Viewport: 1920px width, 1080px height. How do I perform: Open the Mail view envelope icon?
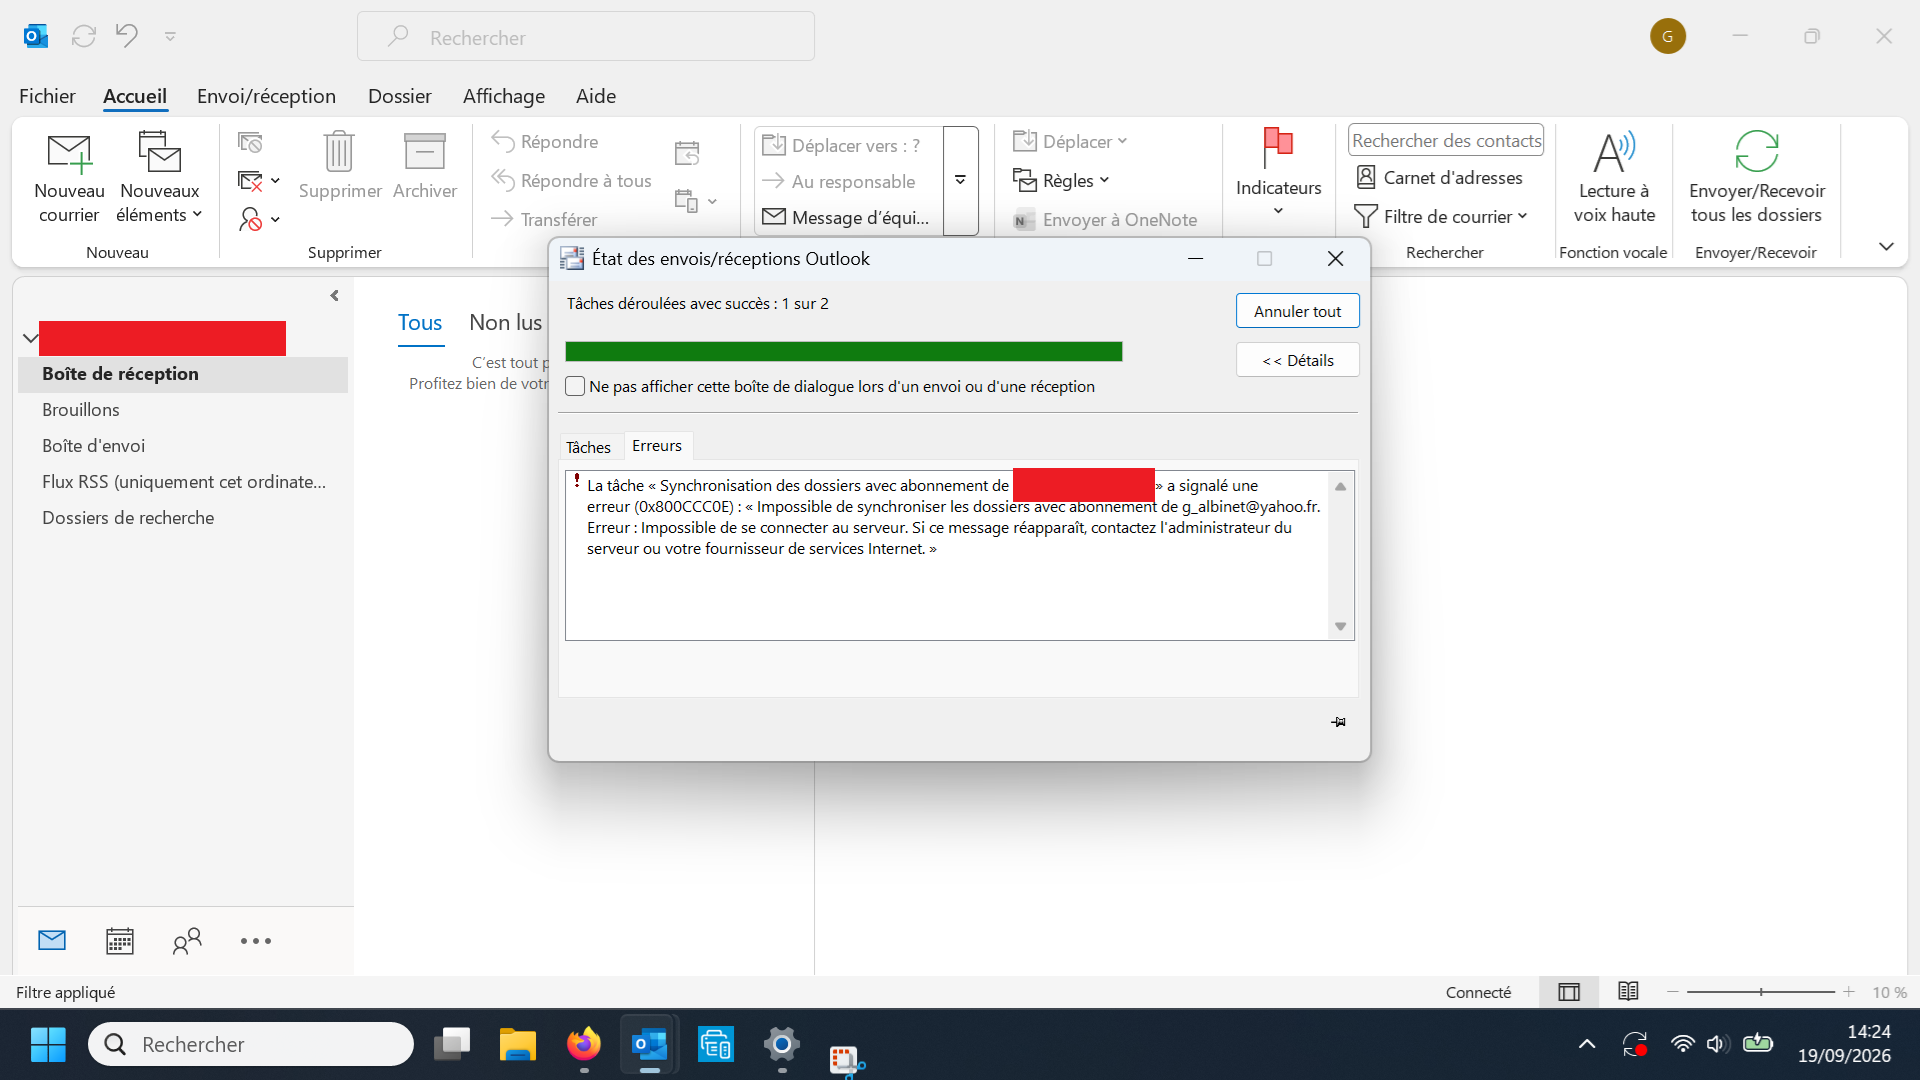pyautogui.click(x=52, y=940)
